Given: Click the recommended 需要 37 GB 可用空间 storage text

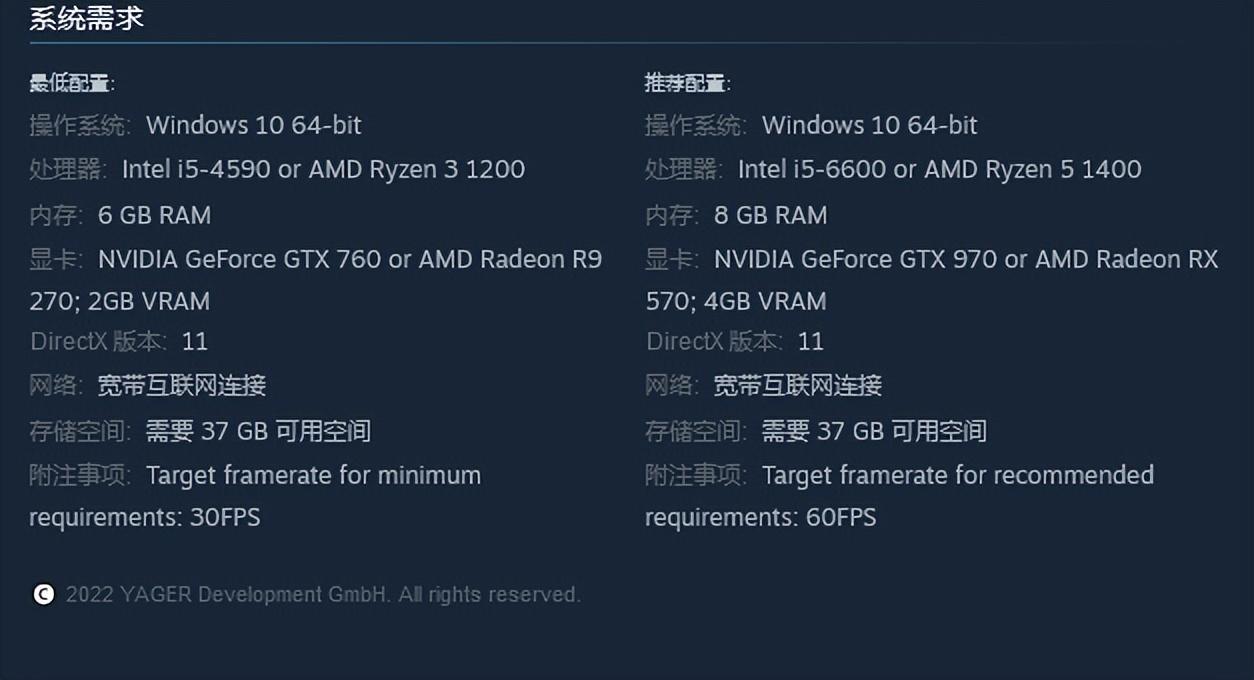Looking at the screenshot, I should coord(874,431).
